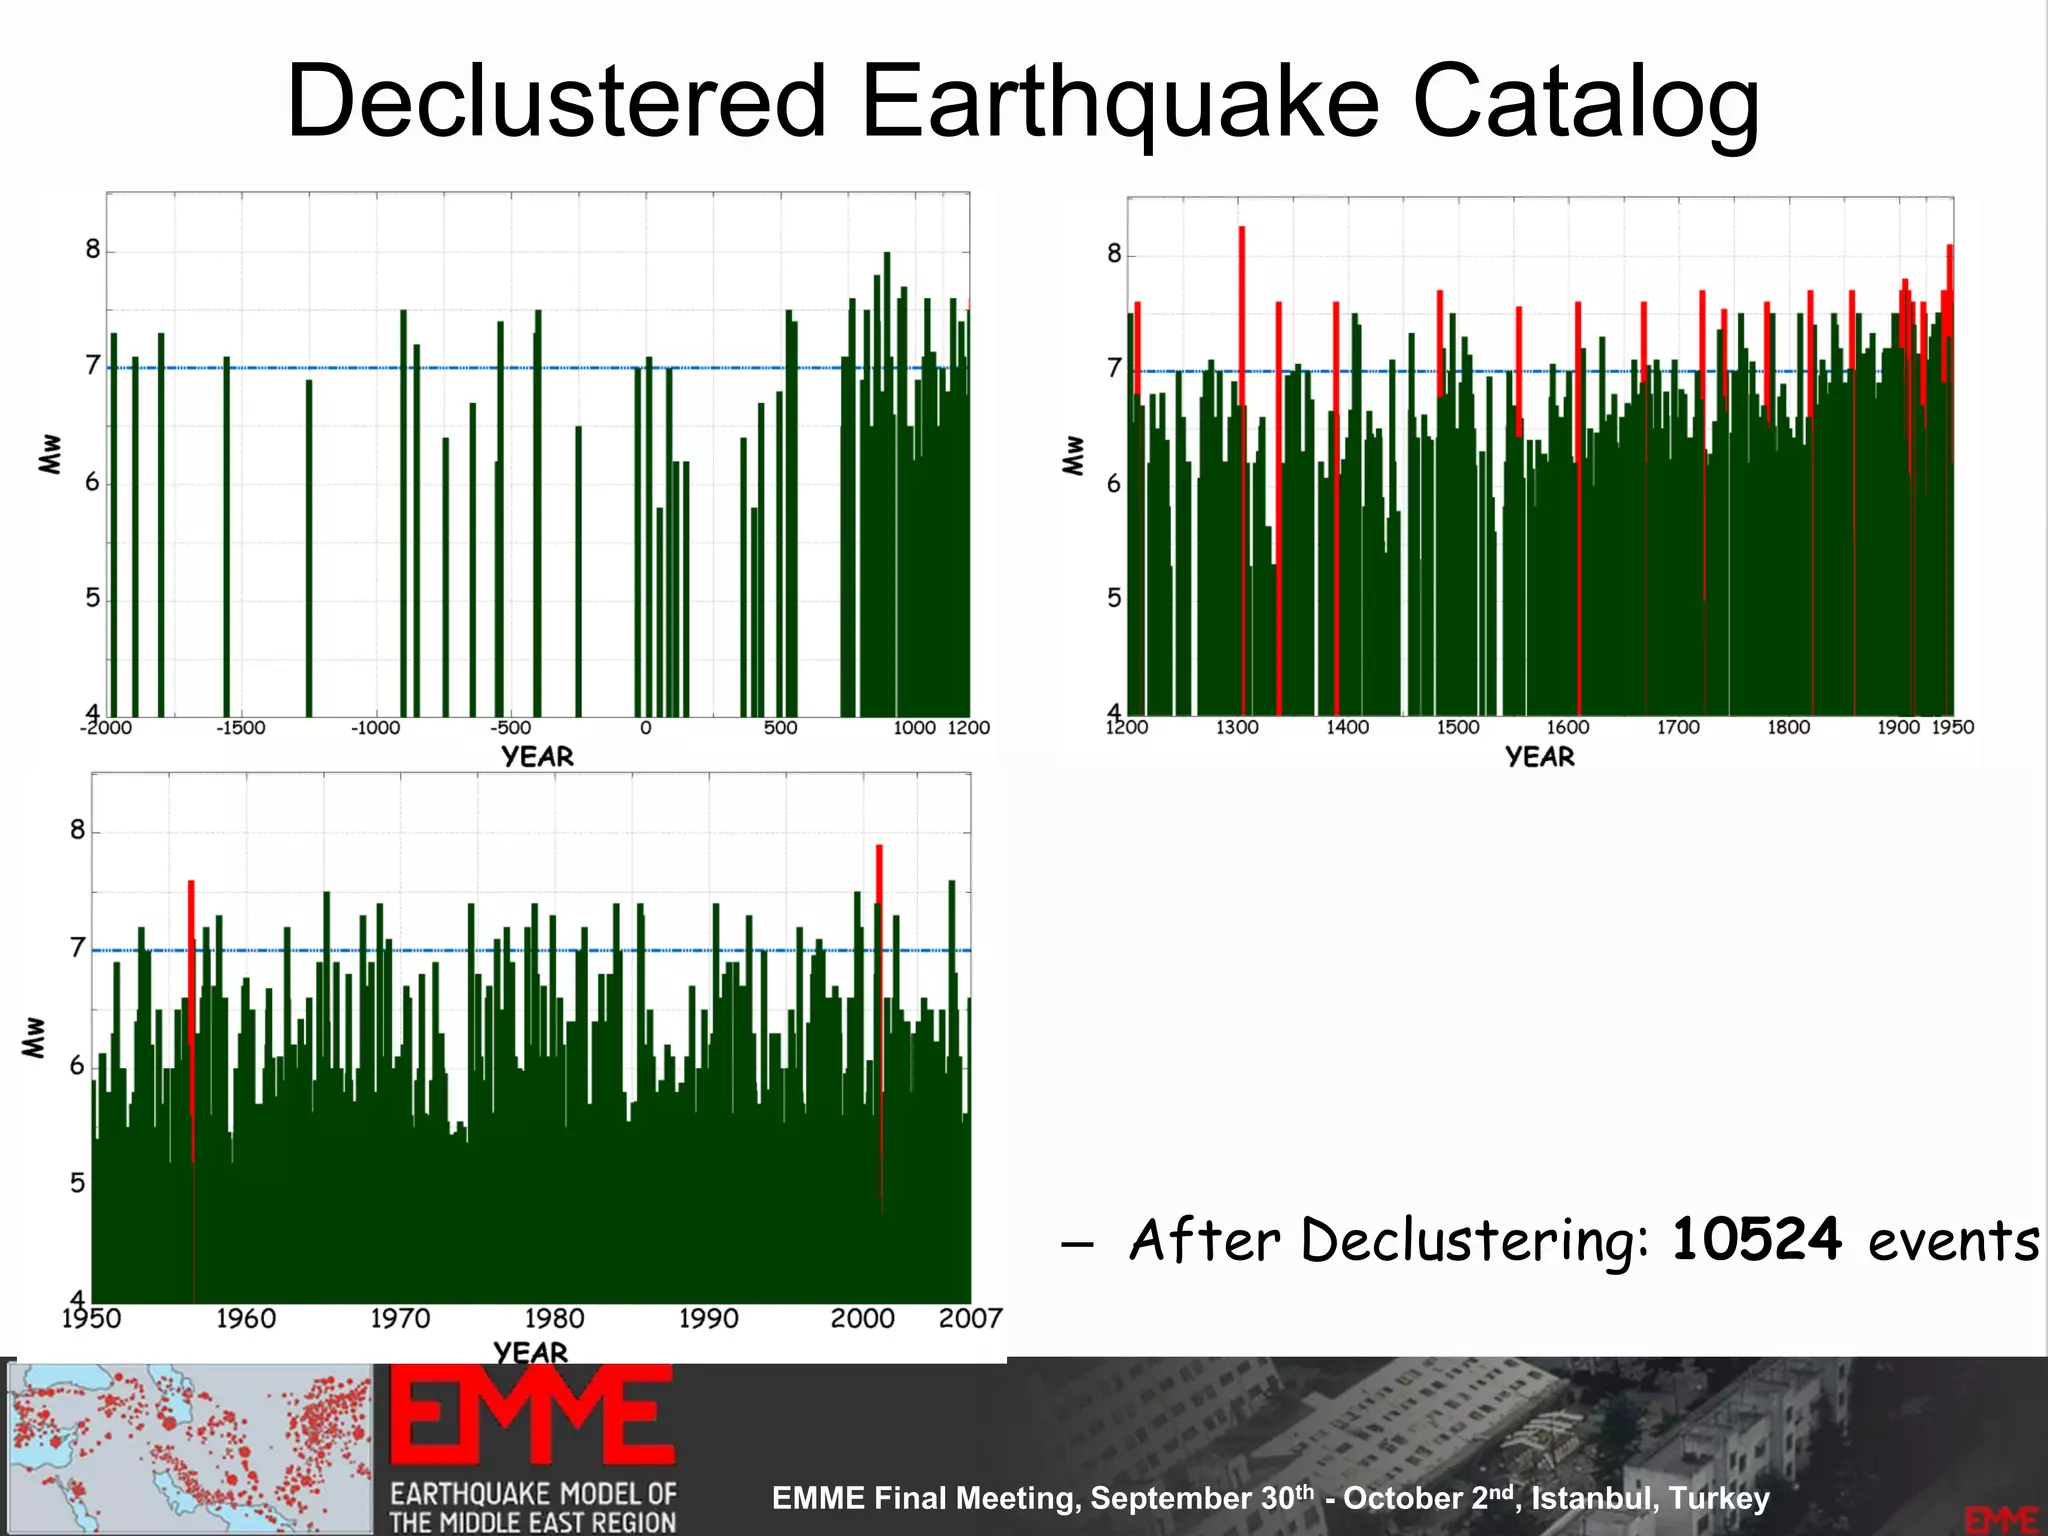This screenshot has height=1536, width=2048.
Task: Click the '1960' x-axis label on third chart
Action: coord(246,1318)
